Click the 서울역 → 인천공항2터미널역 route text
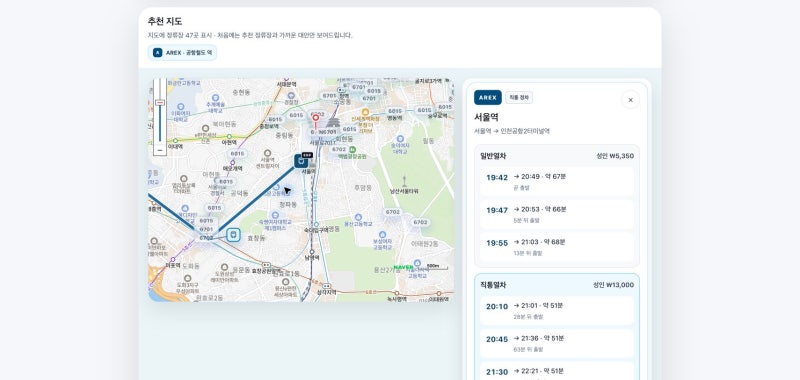Screen dimensions: 800x380 [x=512, y=131]
